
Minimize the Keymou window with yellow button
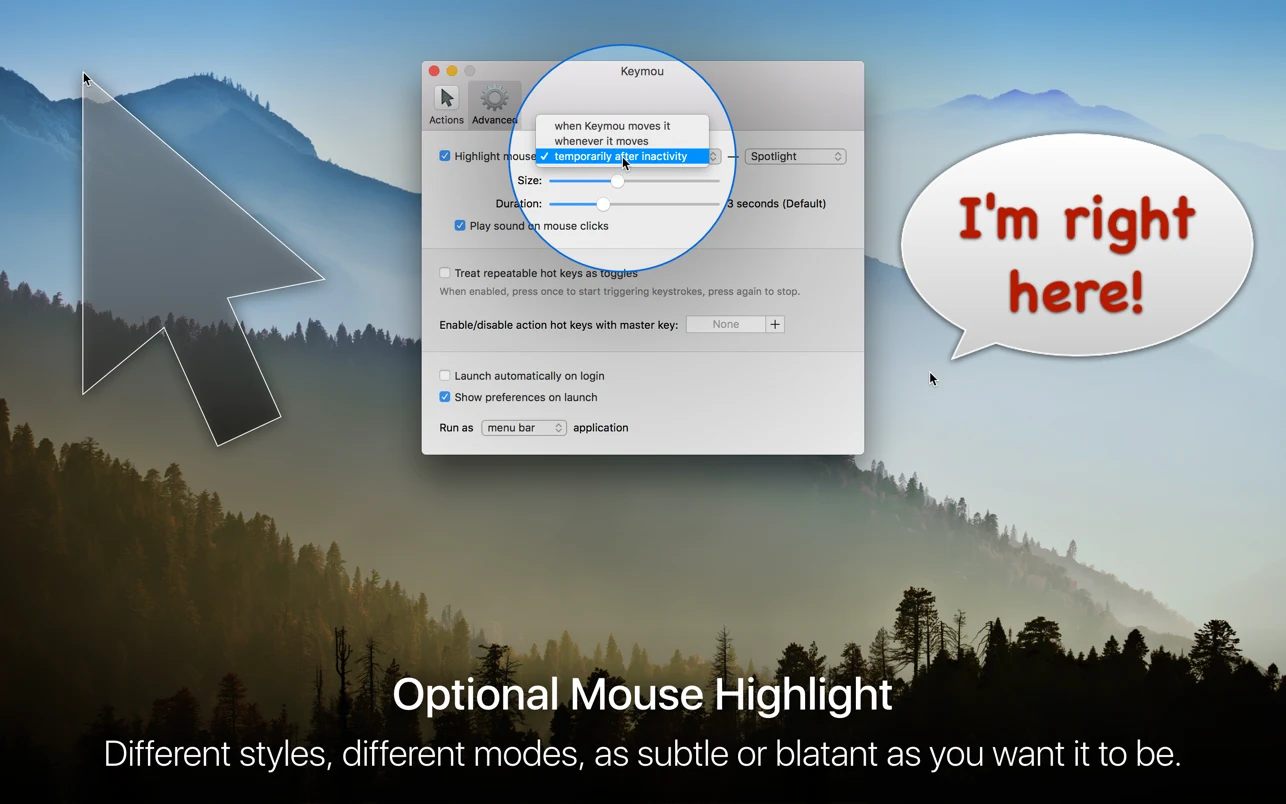coord(452,71)
